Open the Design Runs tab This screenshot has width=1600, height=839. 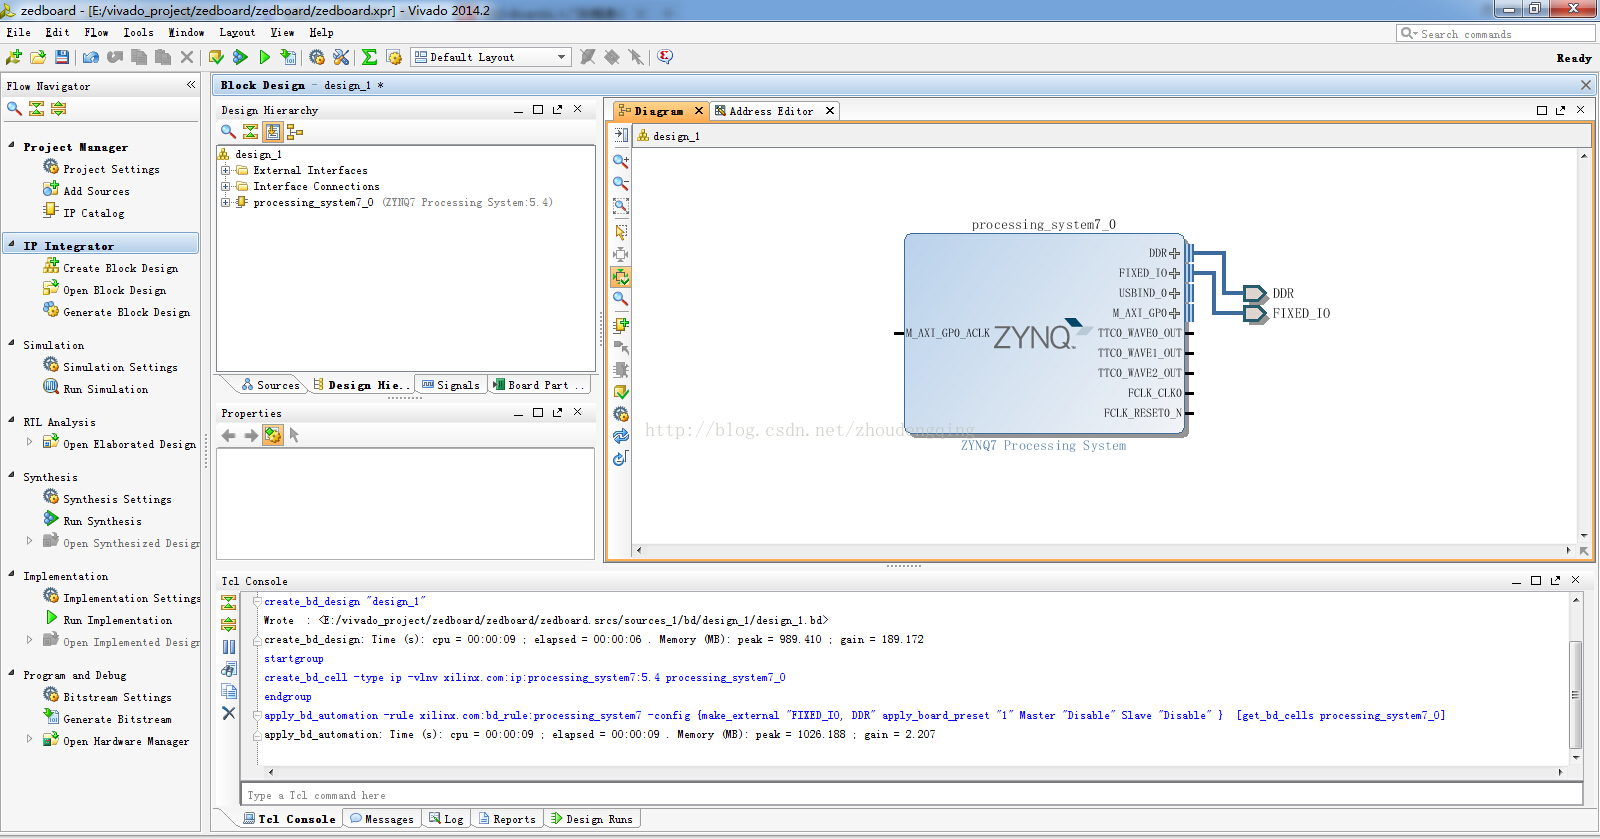(x=591, y=819)
